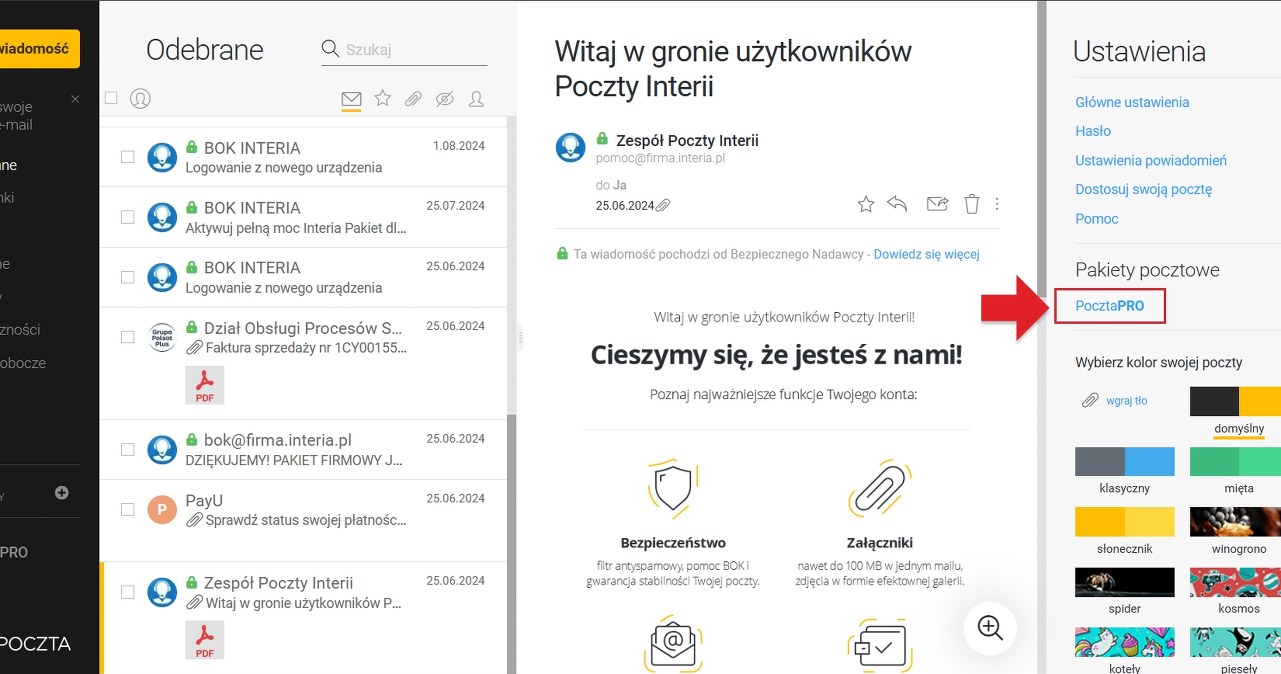Screen dimensions: 1281x674
Task: Check the PayU message checkbox
Action: pyautogui.click(x=128, y=509)
